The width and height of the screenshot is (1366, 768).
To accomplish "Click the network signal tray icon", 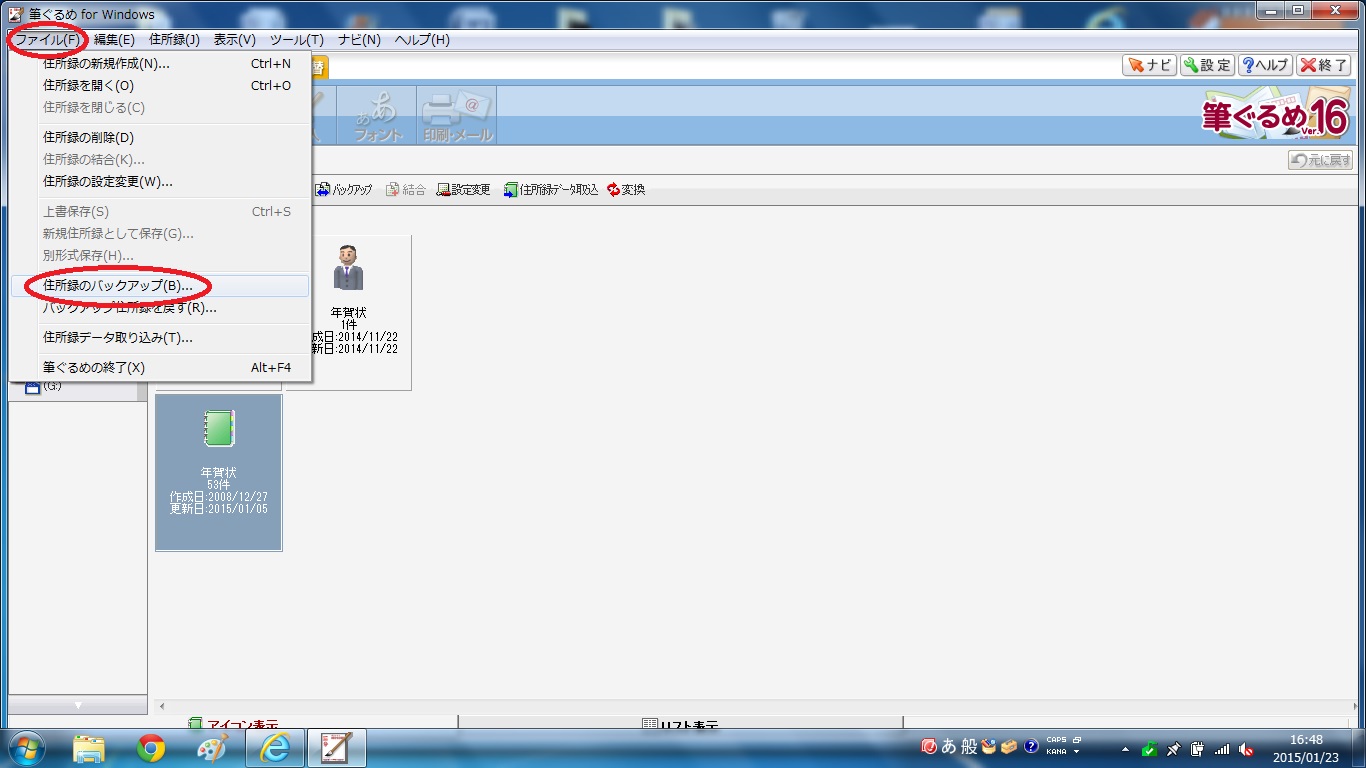I will coord(1222,749).
